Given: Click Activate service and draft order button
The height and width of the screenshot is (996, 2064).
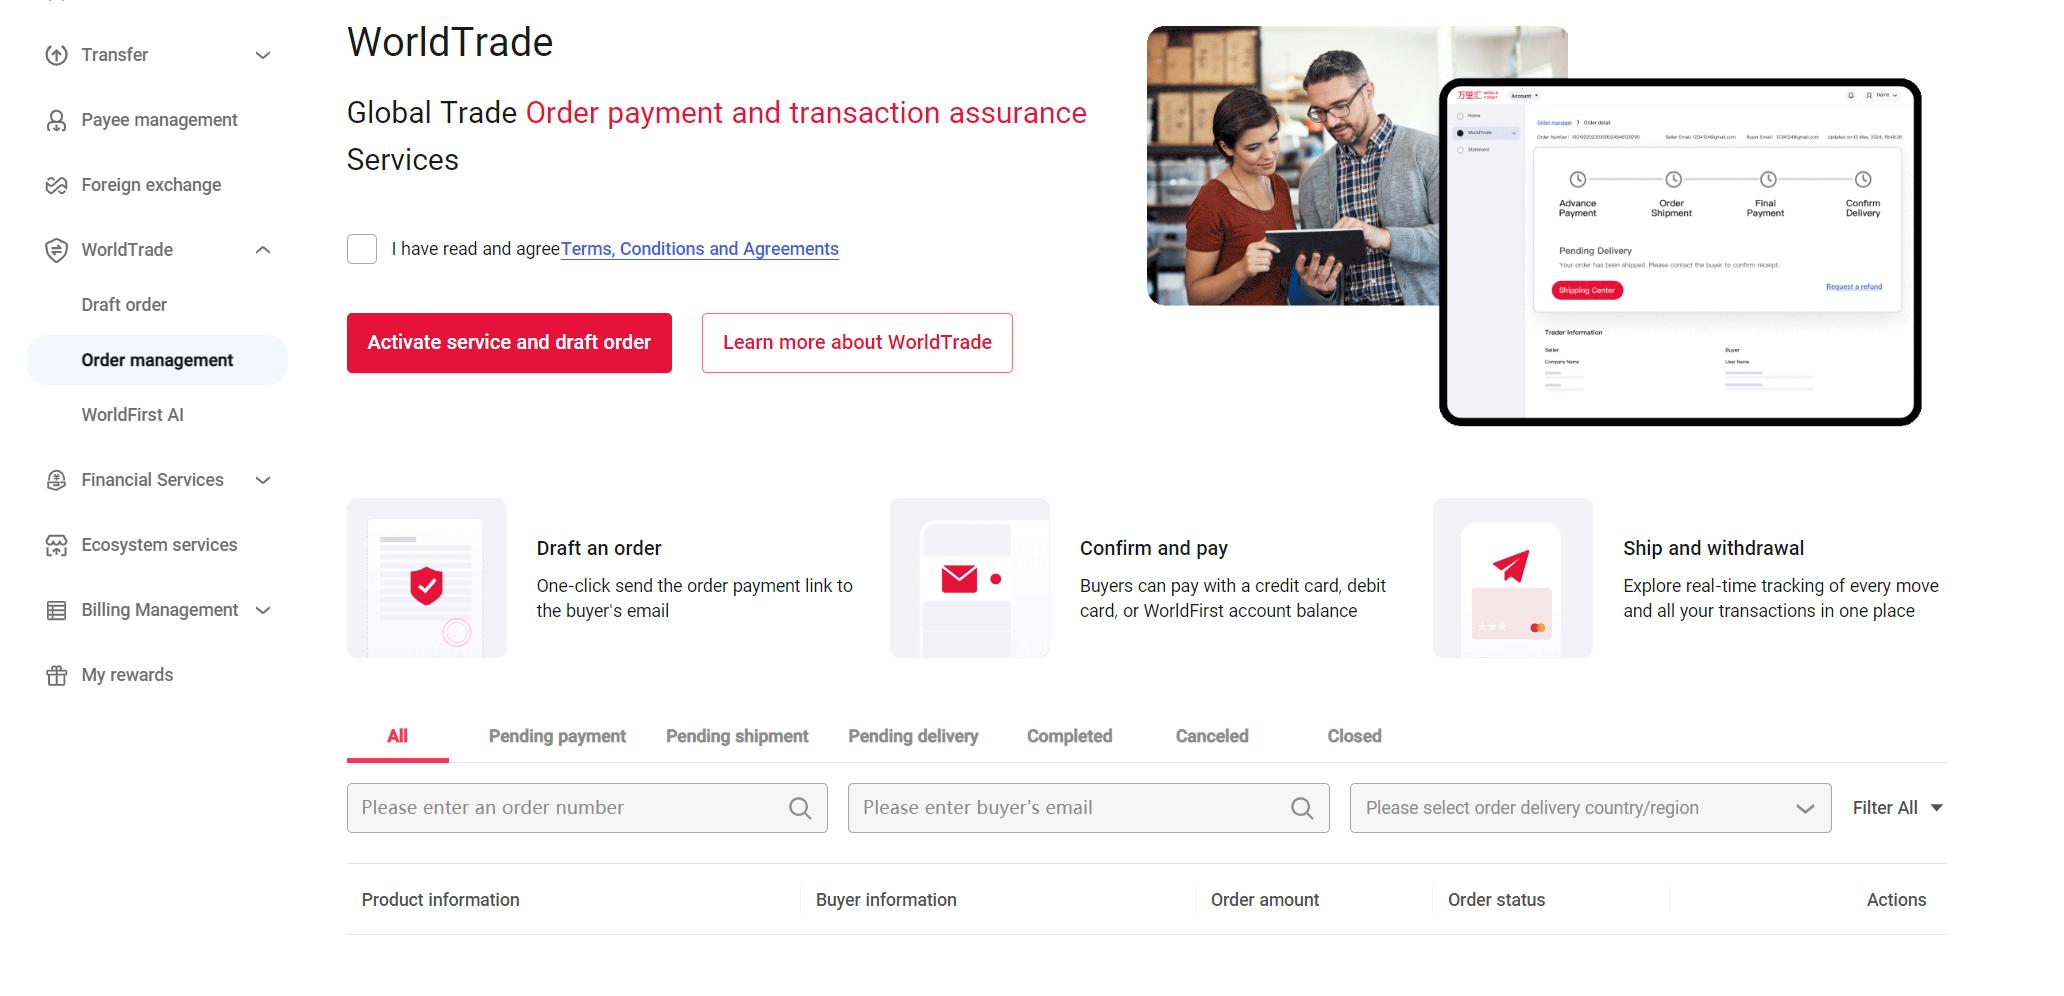Looking at the screenshot, I should pyautogui.click(x=509, y=343).
